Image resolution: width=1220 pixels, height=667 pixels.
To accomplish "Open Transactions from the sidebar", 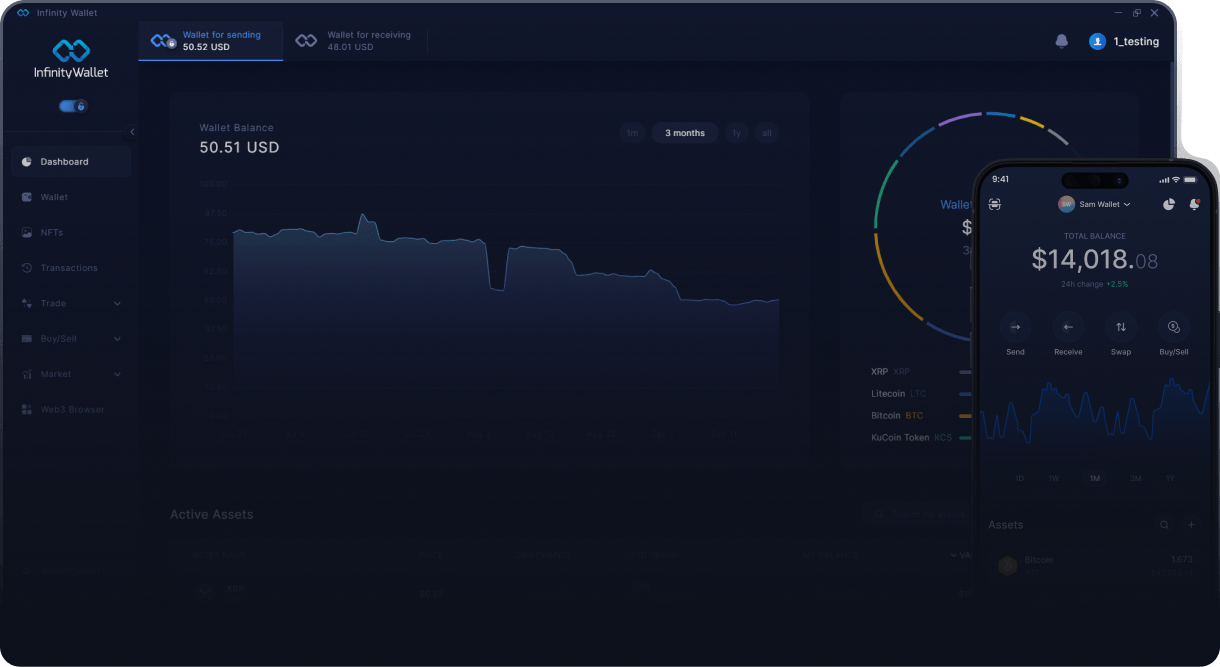I will point(71,268).
